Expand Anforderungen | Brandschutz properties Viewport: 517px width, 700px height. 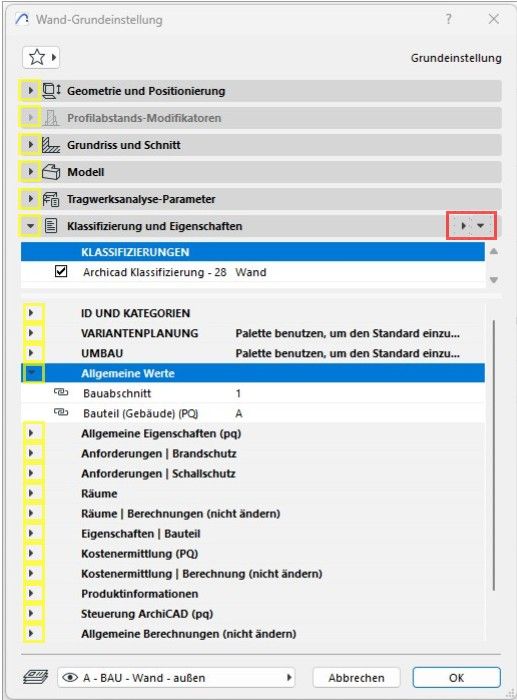31,453
